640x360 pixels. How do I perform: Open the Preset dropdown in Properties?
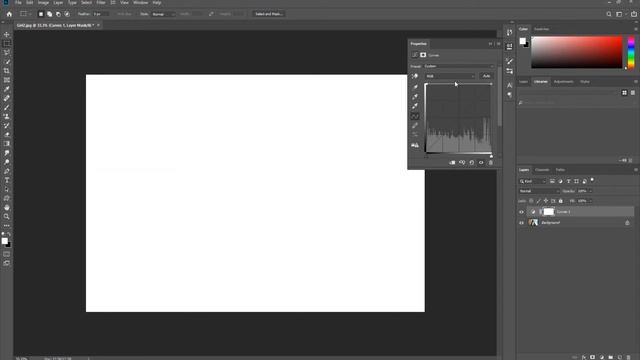coord(459,66)
